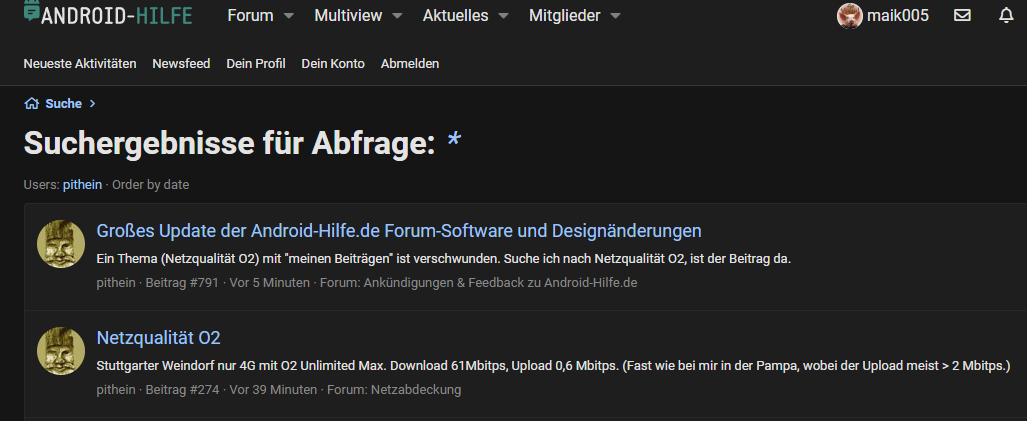Select Neueste Aktivitäten tab
The height and width of the screenshot is (421, 1027).
80,63
